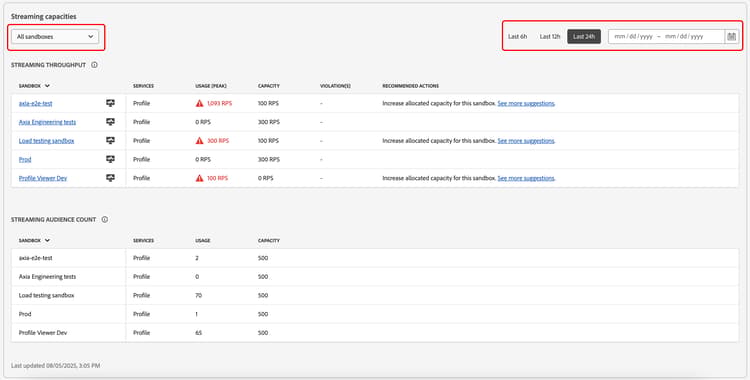Click the Services header in Streaming Throughput table
Viewport: 750px width, 380px height.
143,86
